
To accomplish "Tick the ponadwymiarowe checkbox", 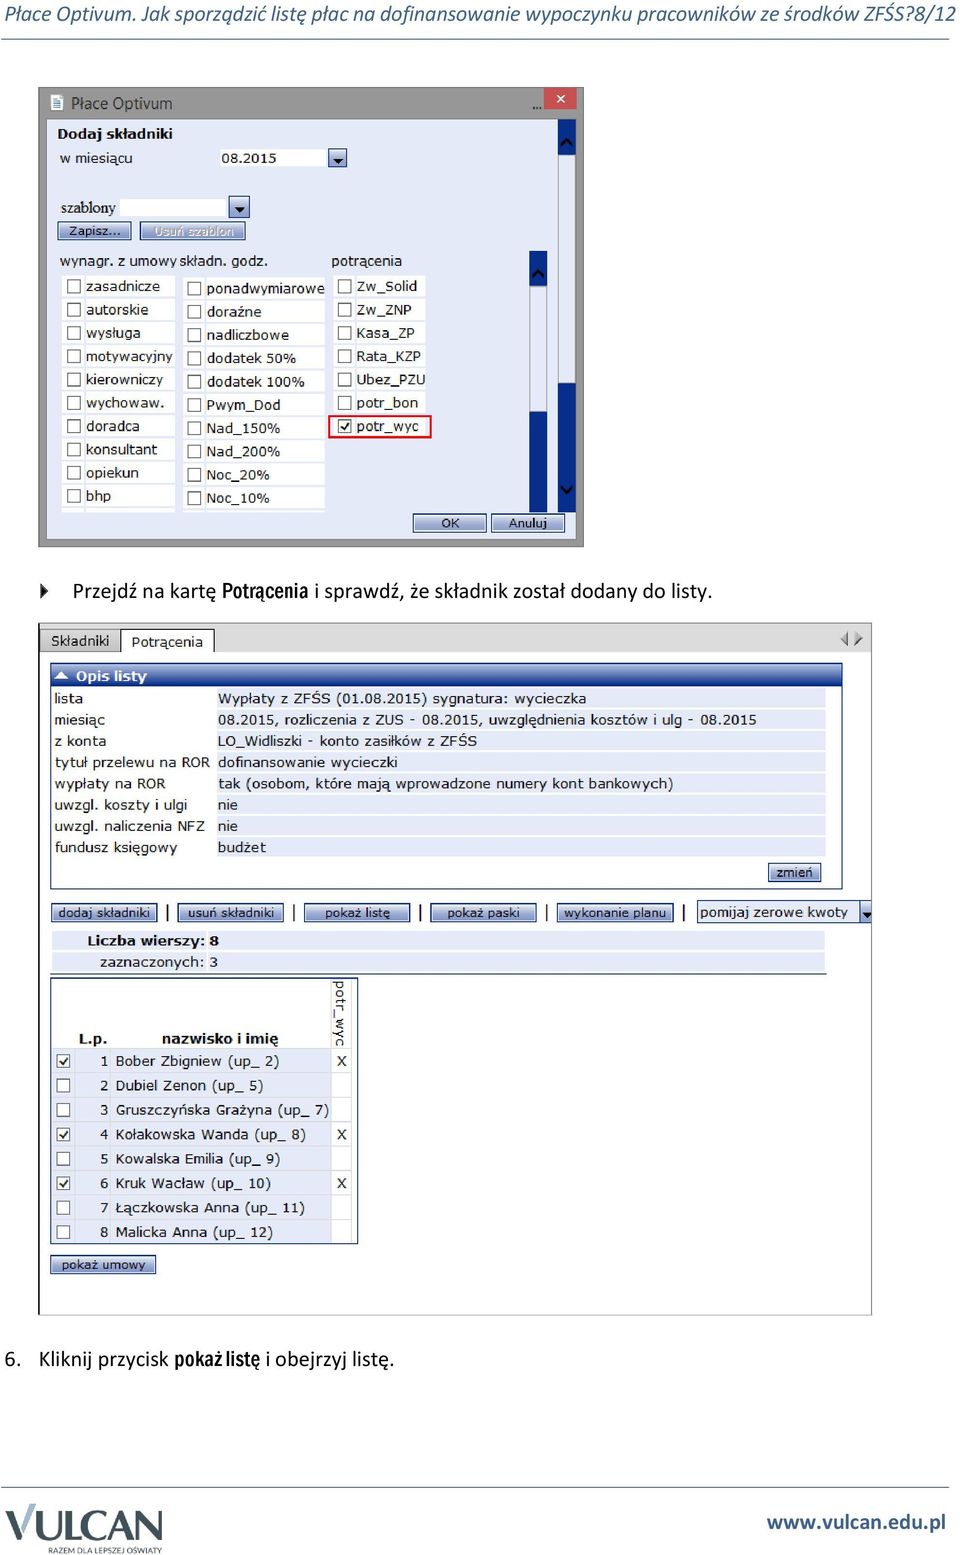I will (195, 288).
